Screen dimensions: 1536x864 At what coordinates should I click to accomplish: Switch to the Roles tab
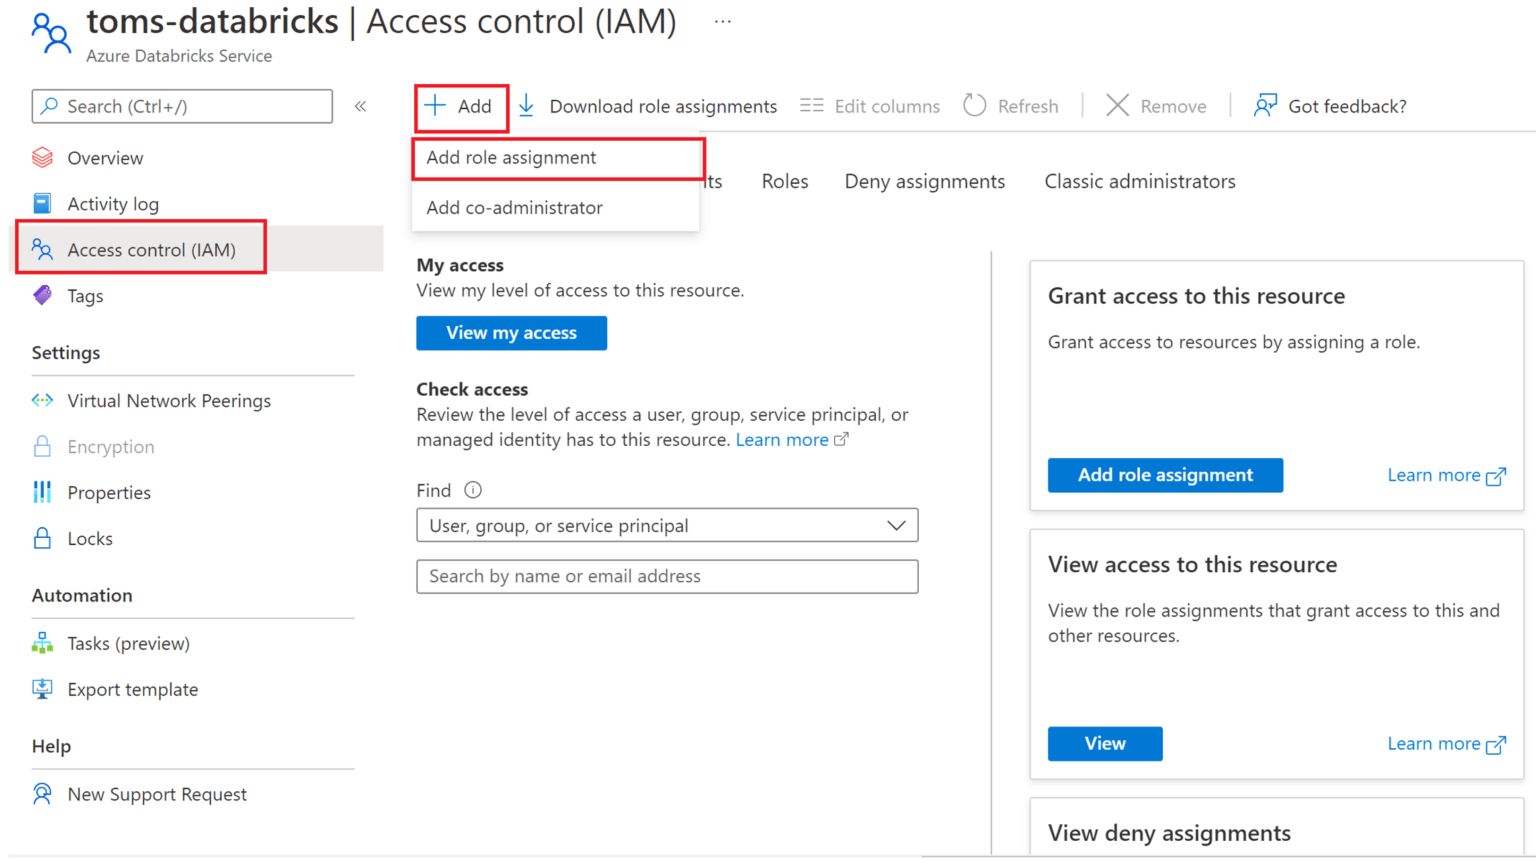(x=784, y=181)
